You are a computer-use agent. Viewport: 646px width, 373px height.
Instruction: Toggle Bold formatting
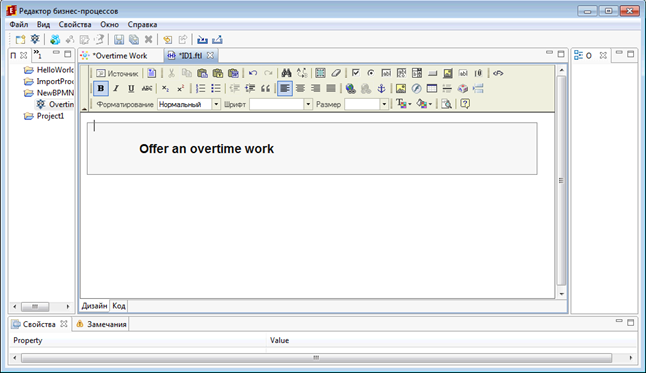[x=101, y=89]
